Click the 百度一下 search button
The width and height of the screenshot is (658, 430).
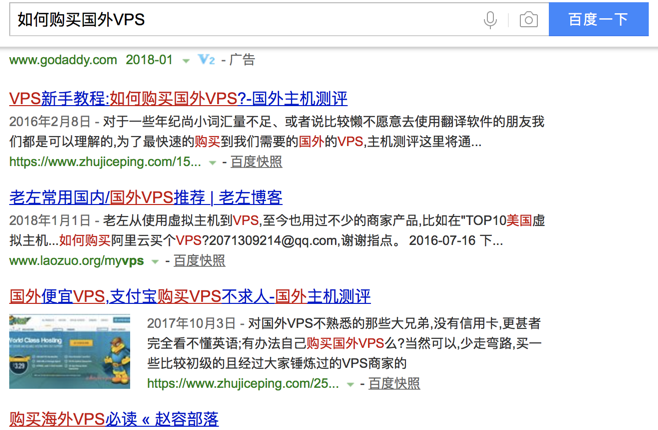pos(598,19)
